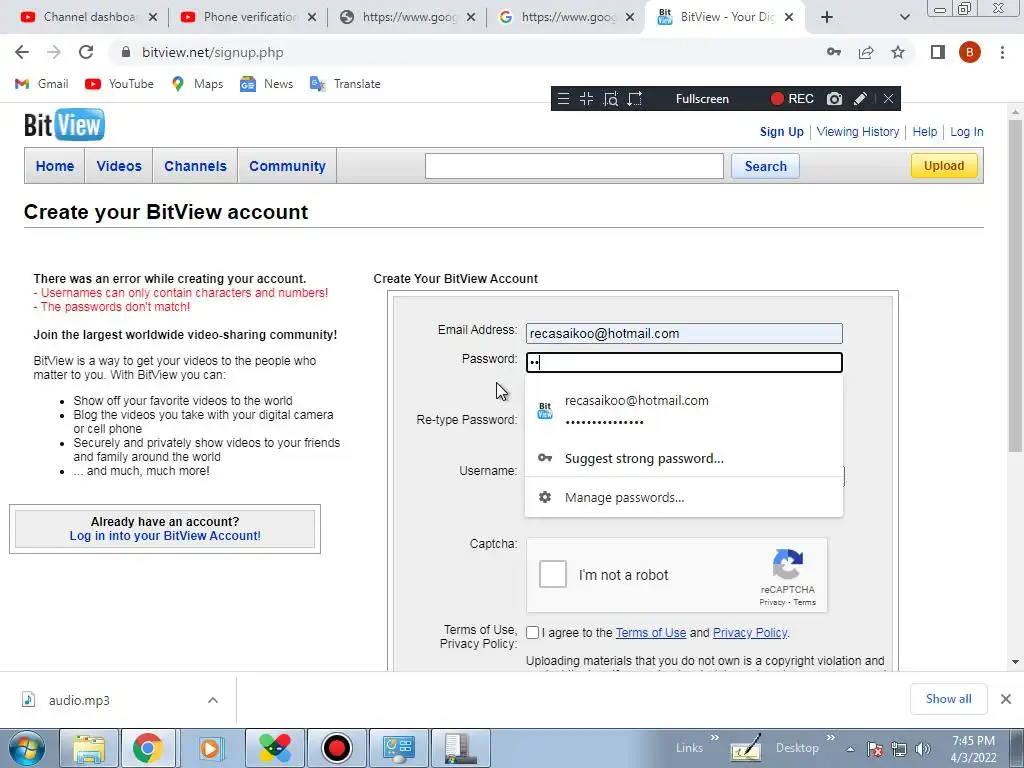The image size is (1024, 768).
Task: Check the I'm not a robot box
Action: pyautogui.click(x=552, y=575)
